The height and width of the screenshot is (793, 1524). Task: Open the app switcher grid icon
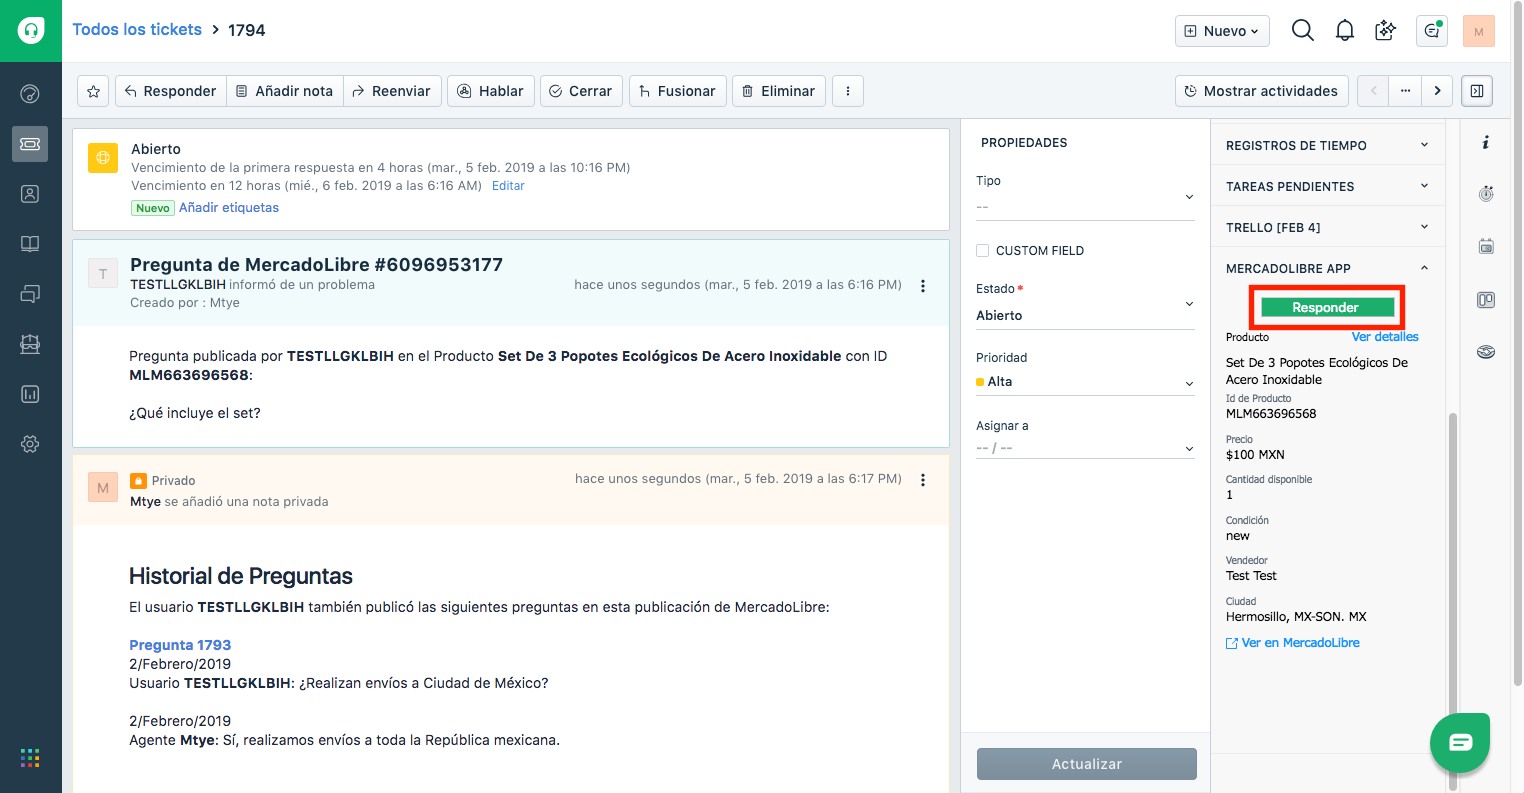click(x=30, y=758)
